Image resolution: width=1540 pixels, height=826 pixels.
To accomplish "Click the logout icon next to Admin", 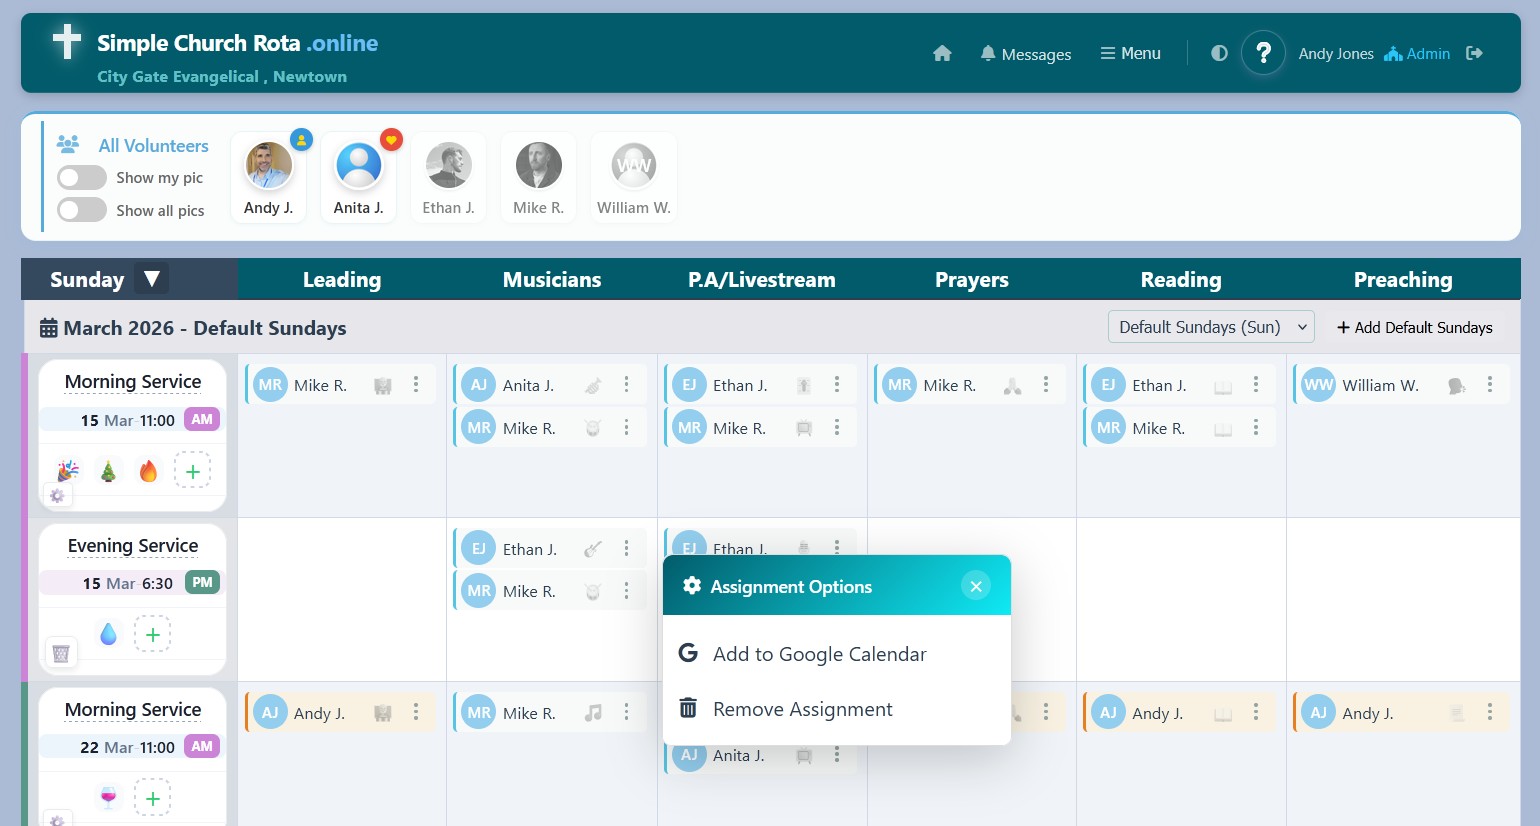I will tap(1475, 53).
